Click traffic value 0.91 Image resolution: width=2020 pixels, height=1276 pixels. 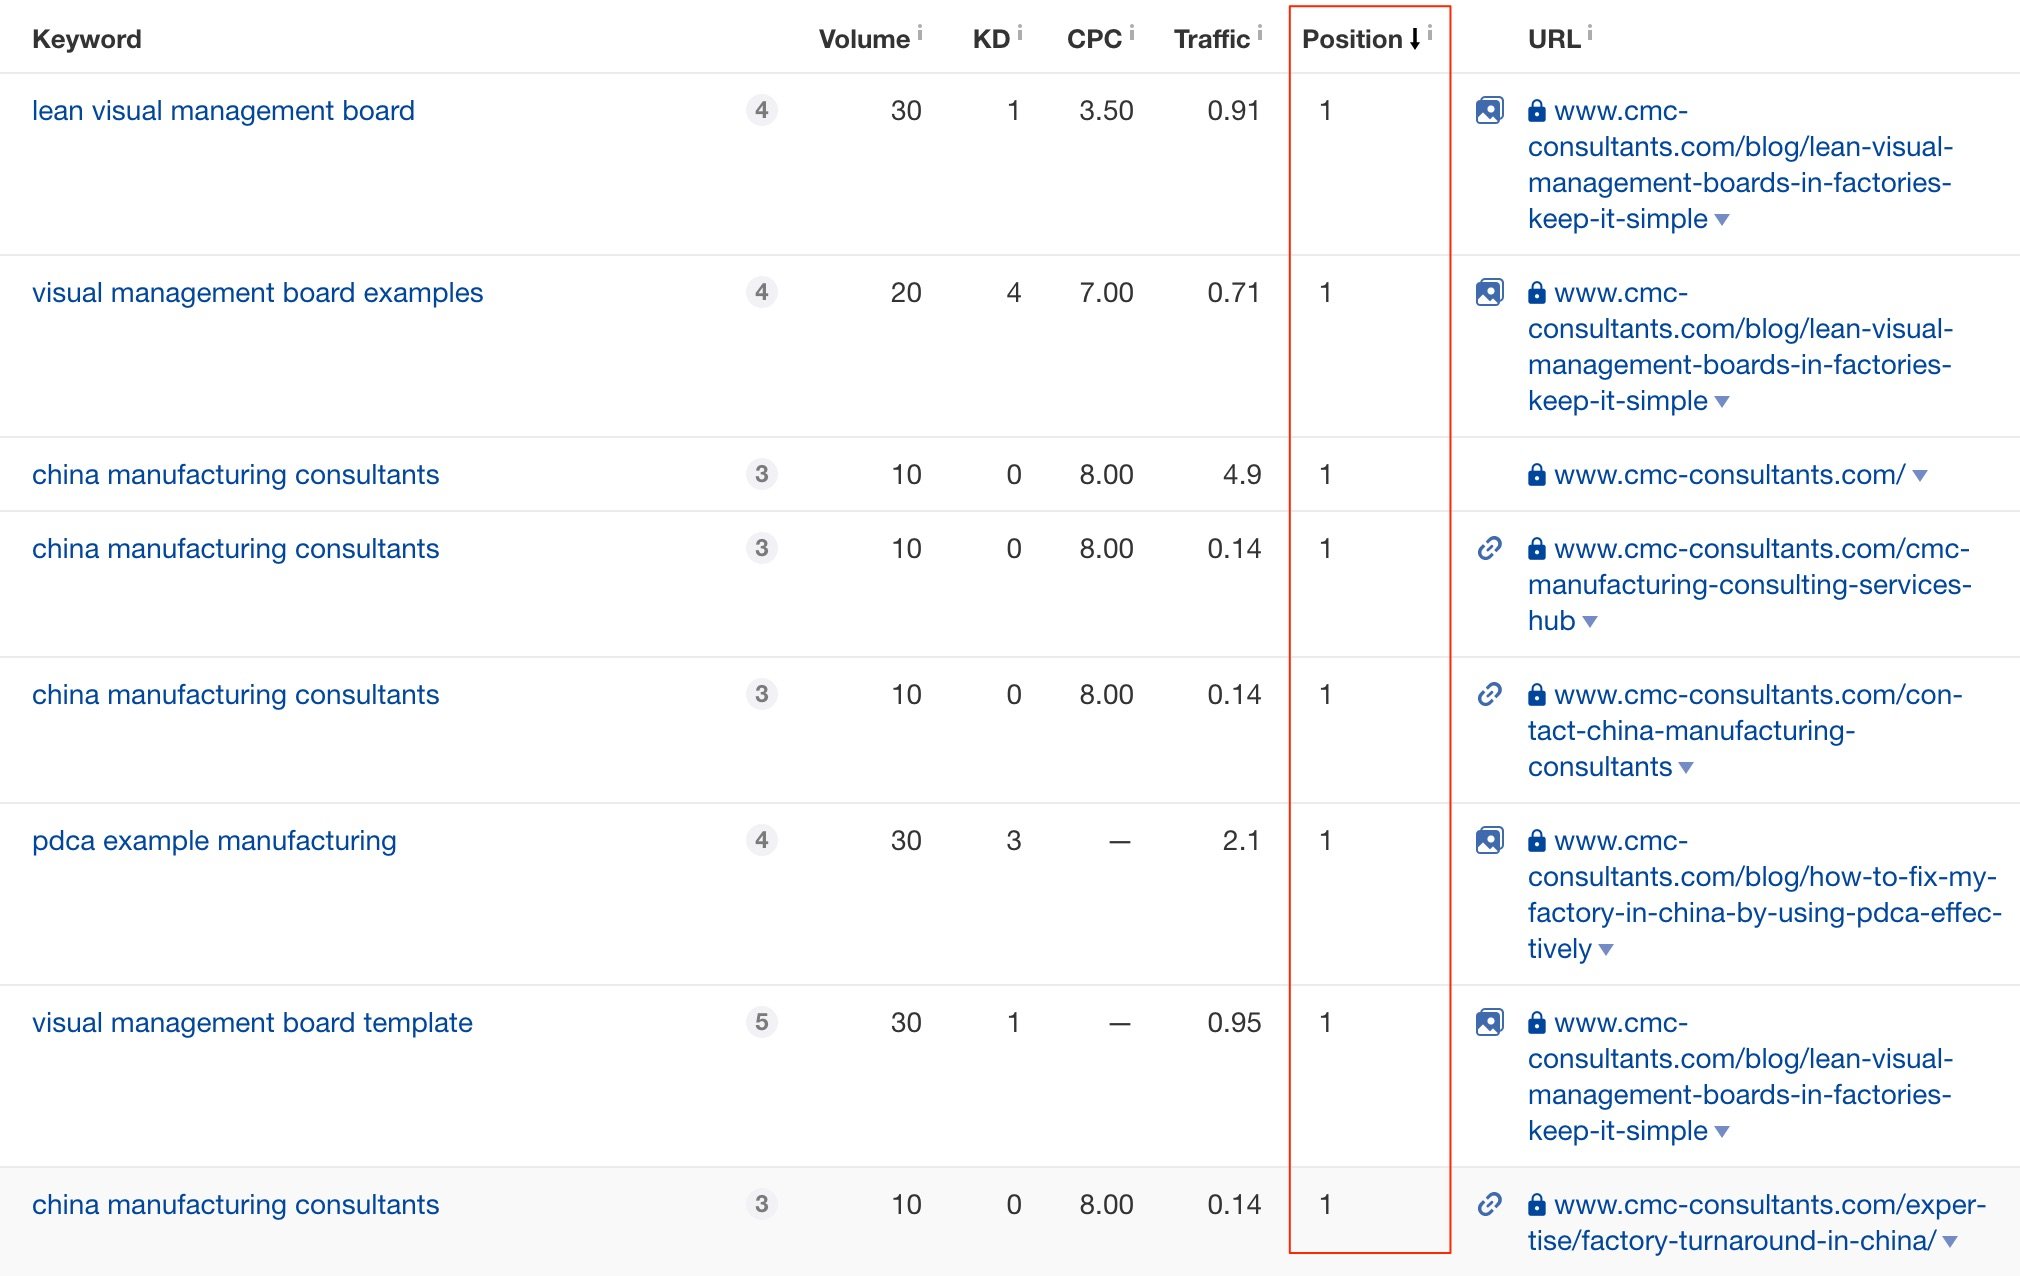pos(1233,110)
